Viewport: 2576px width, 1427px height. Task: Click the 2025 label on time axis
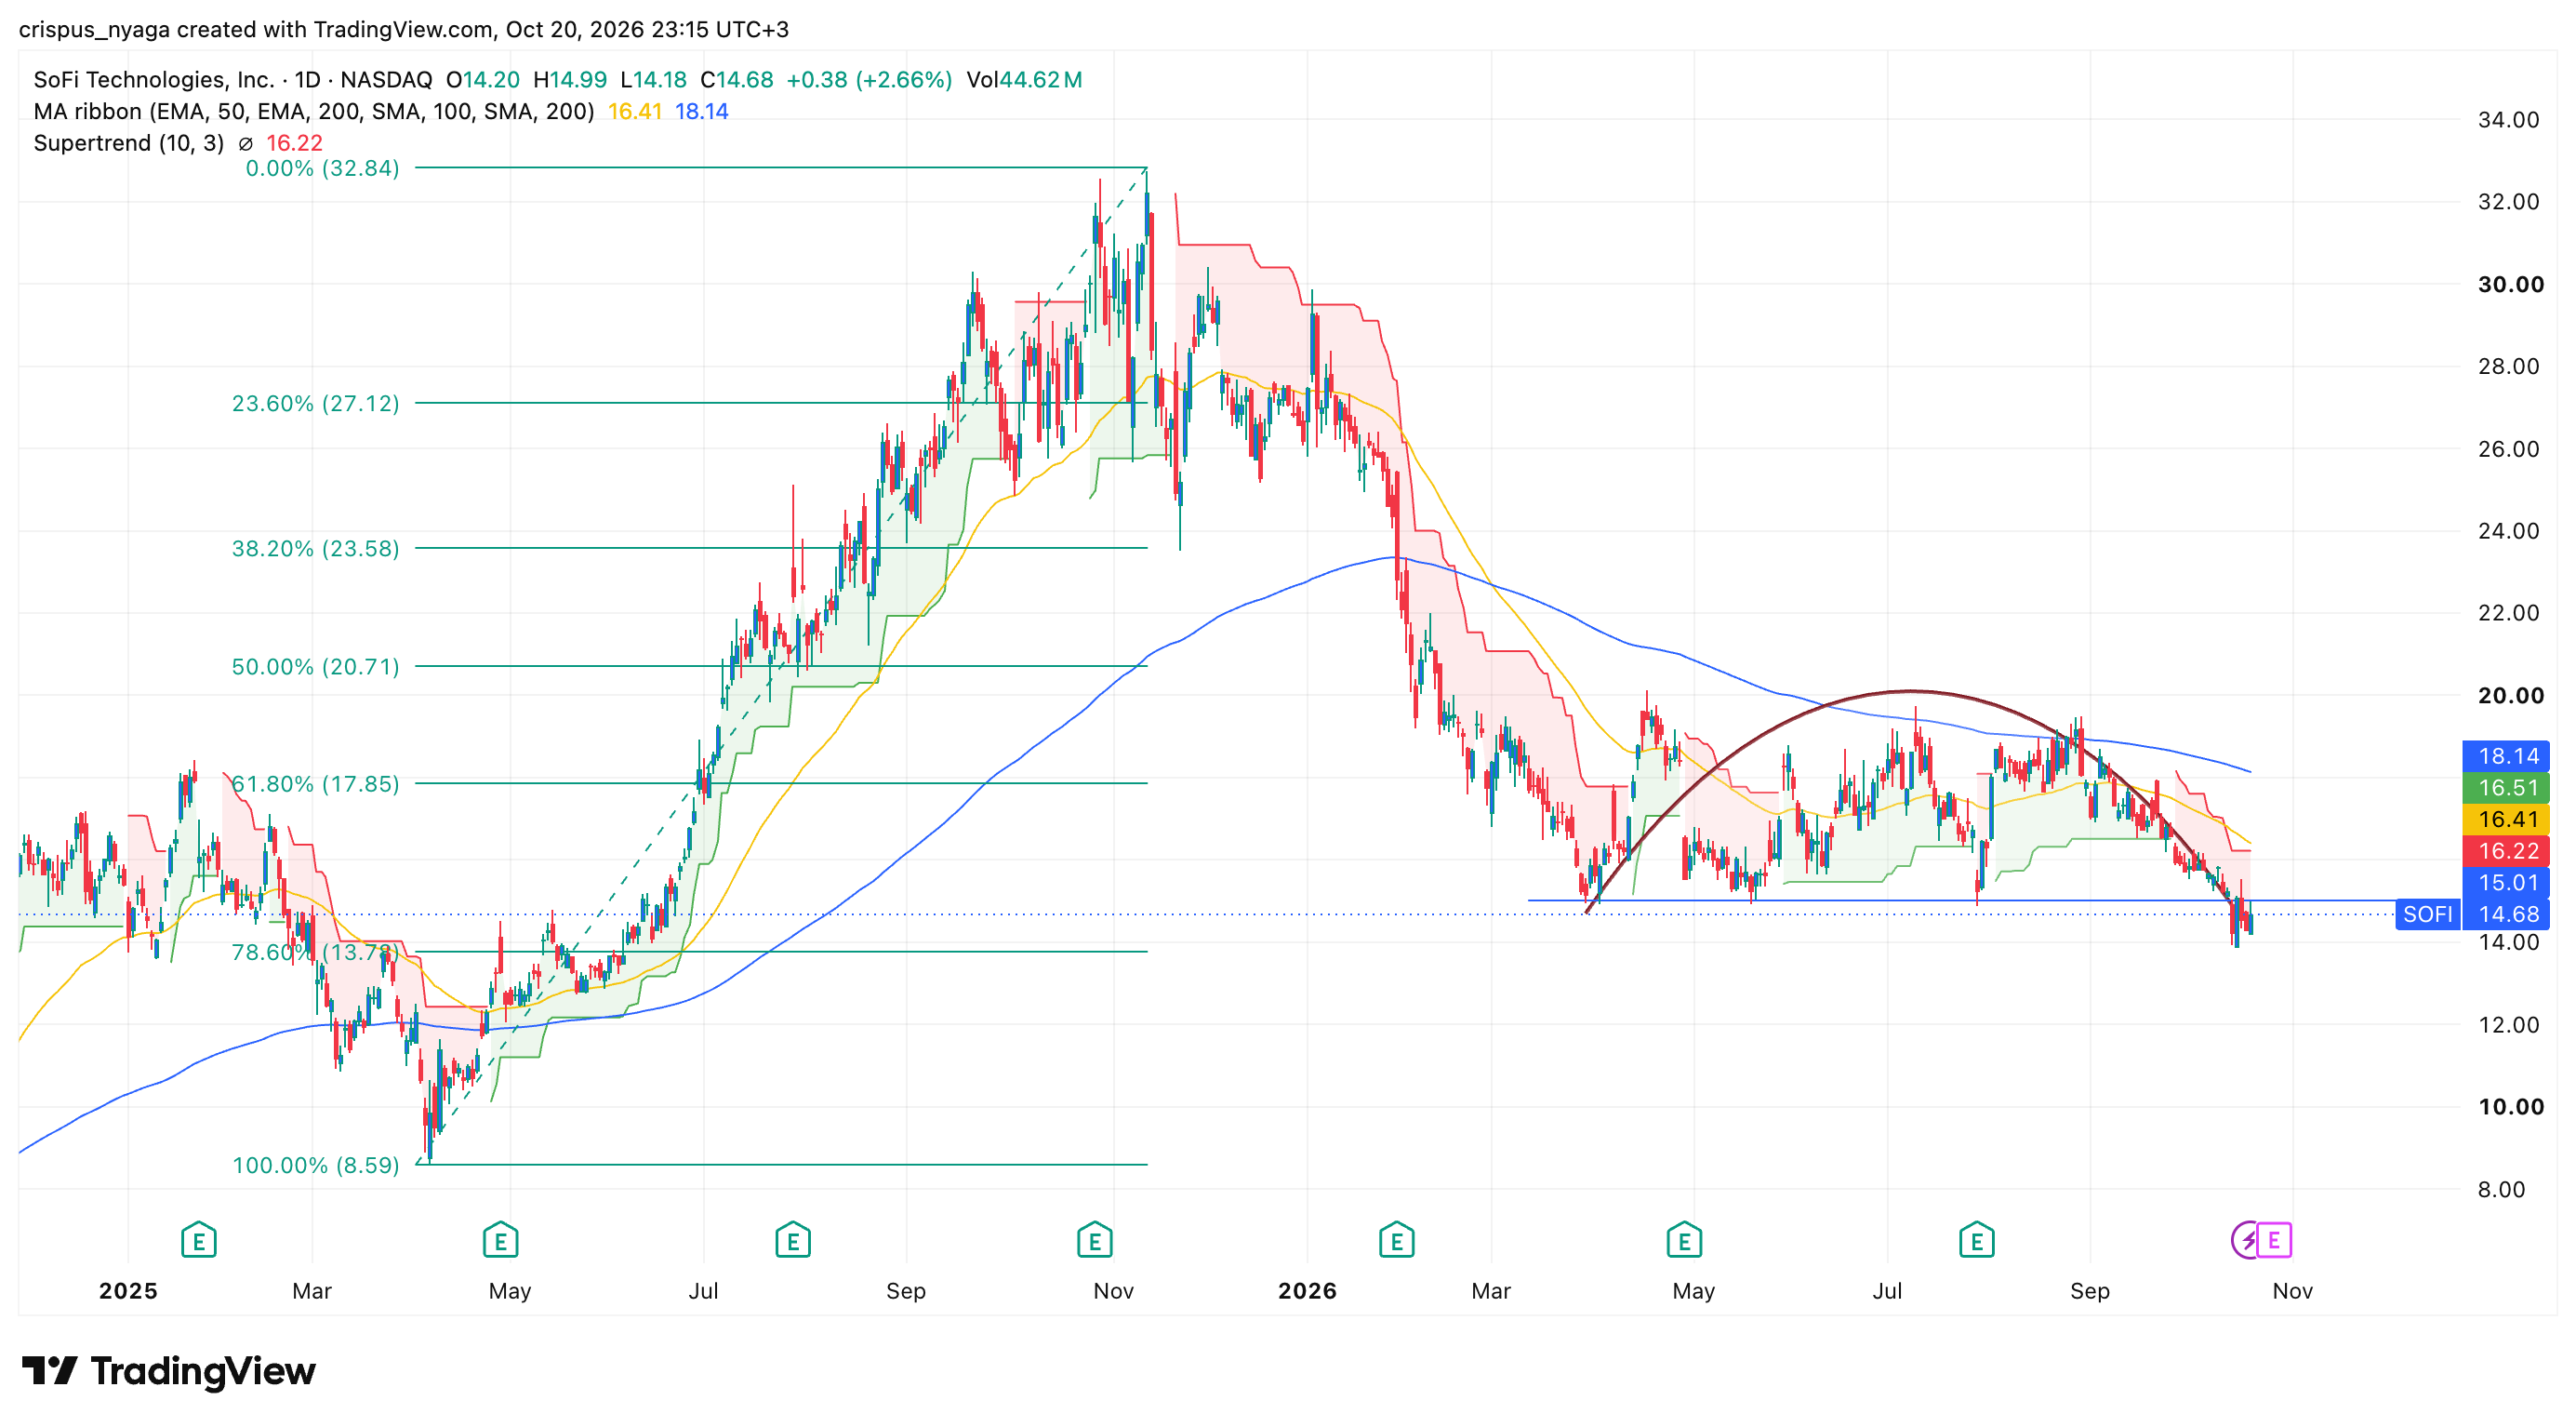pyautogui.click(x=128, y=1291)
